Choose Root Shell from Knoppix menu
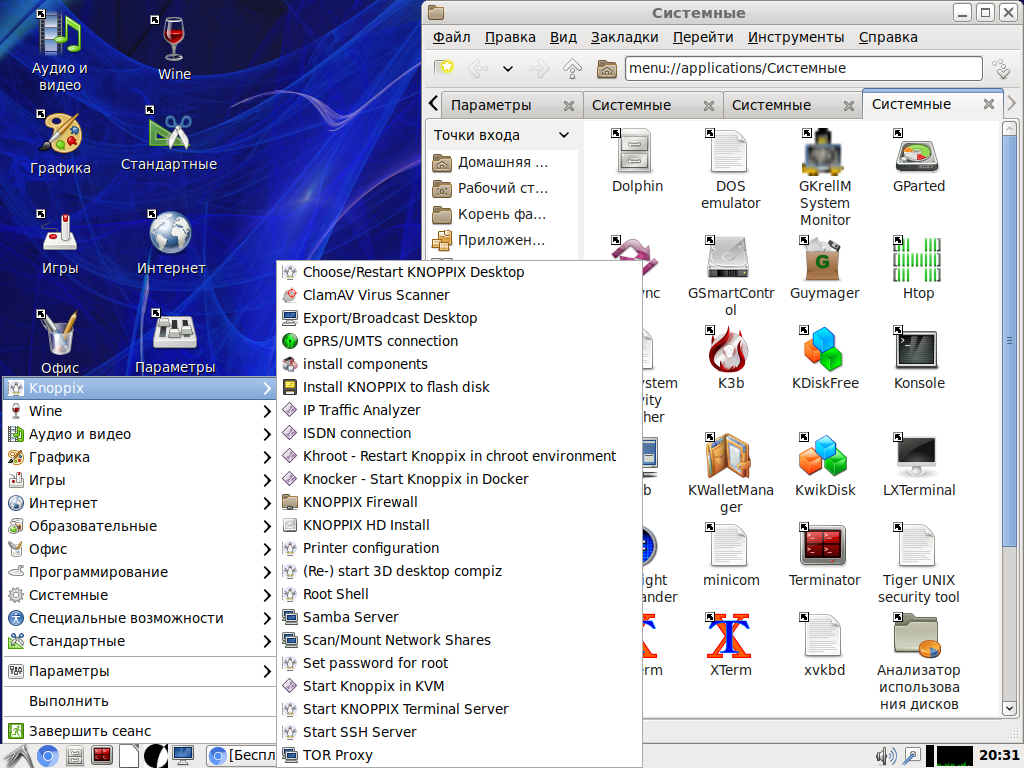 coord(460,594)
